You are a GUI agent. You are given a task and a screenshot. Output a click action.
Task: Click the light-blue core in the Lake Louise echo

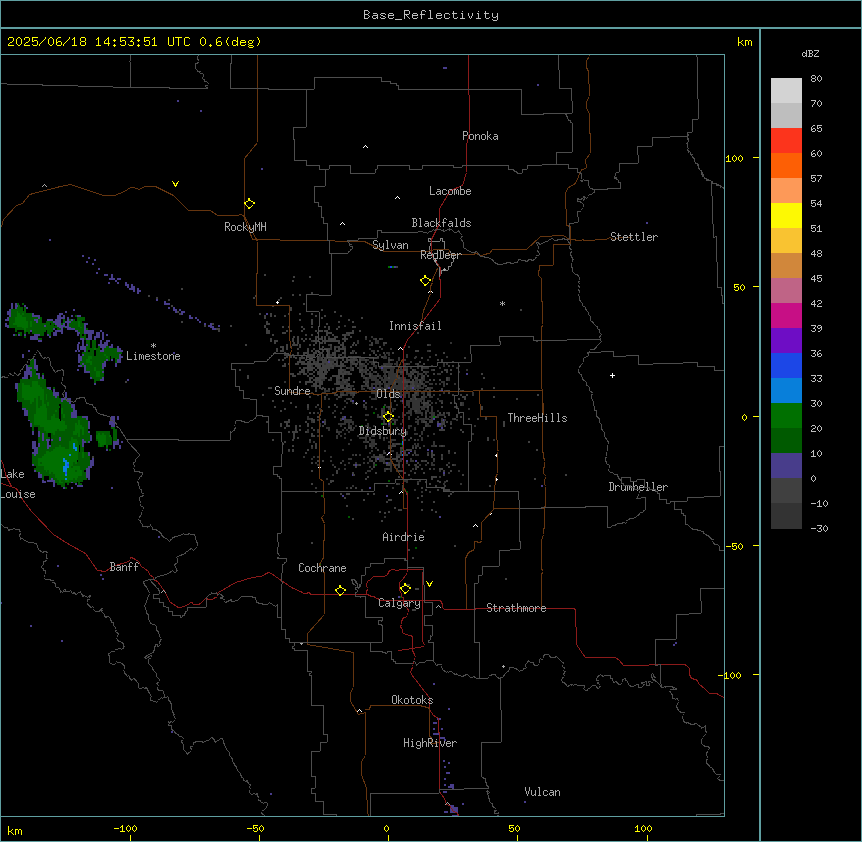[66, 466]
